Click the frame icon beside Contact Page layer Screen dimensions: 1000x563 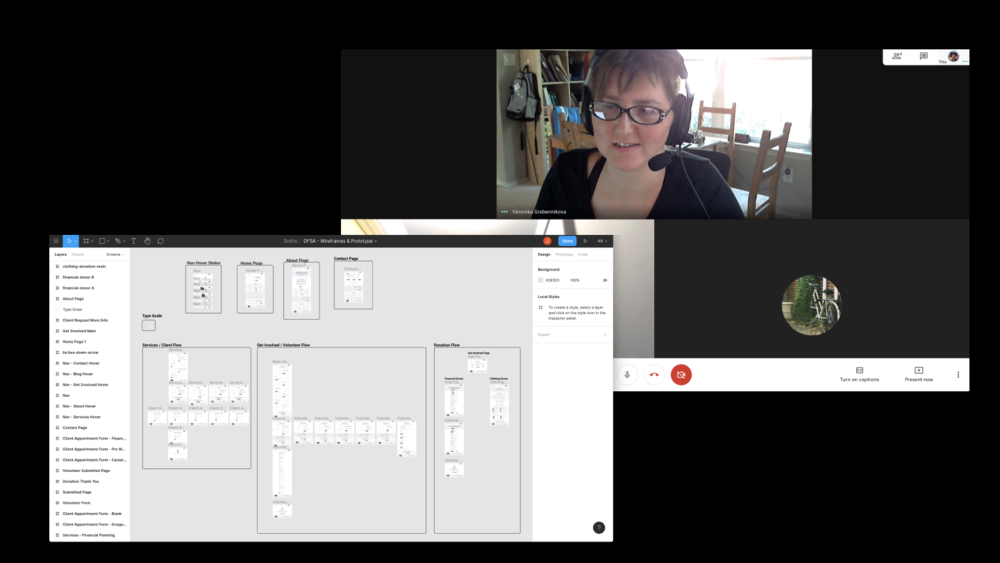pos(57,427)
